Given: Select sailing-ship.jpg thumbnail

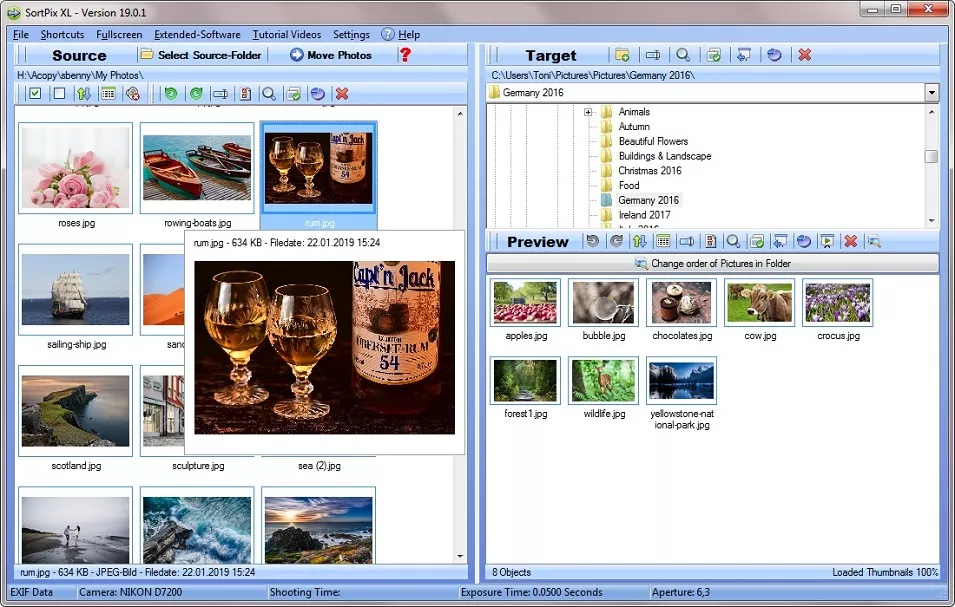Looking at the screenshot, I should pyautogui.click(x=76, y=290).
